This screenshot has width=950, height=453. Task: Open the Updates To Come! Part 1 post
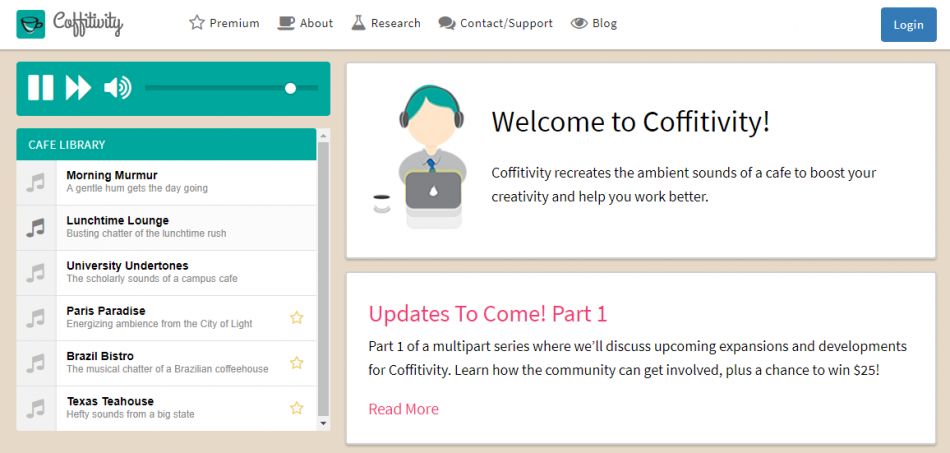(x=487, y=314)
